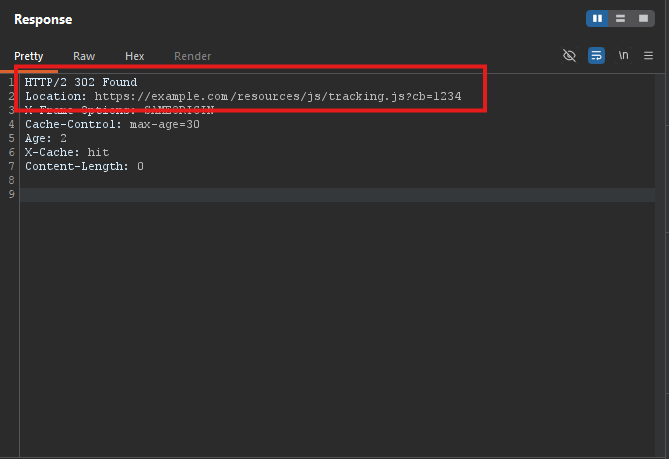Switch to the Hex tab
The height and width of the screenshot is (459, 669).
tap(134, 56)
